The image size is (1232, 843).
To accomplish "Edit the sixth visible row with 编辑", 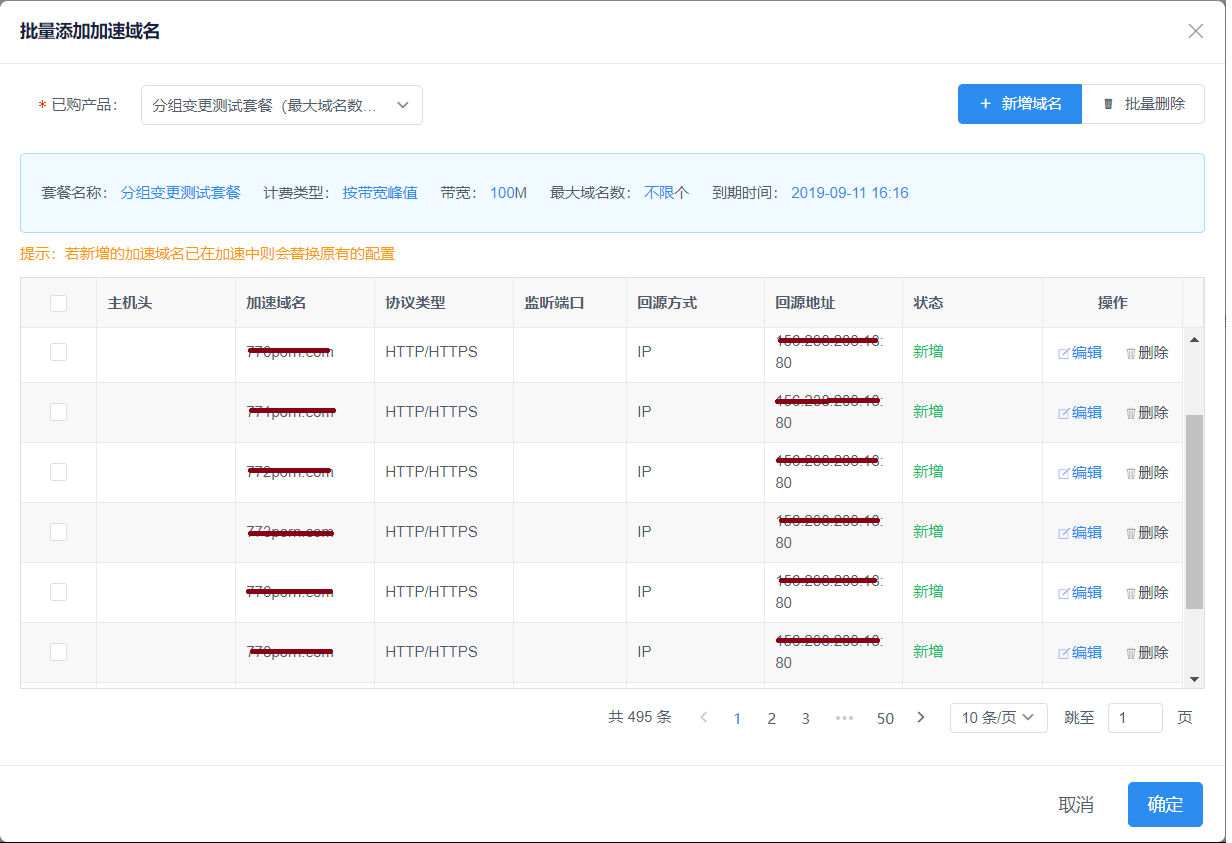I will click(x=1080, y=653).
